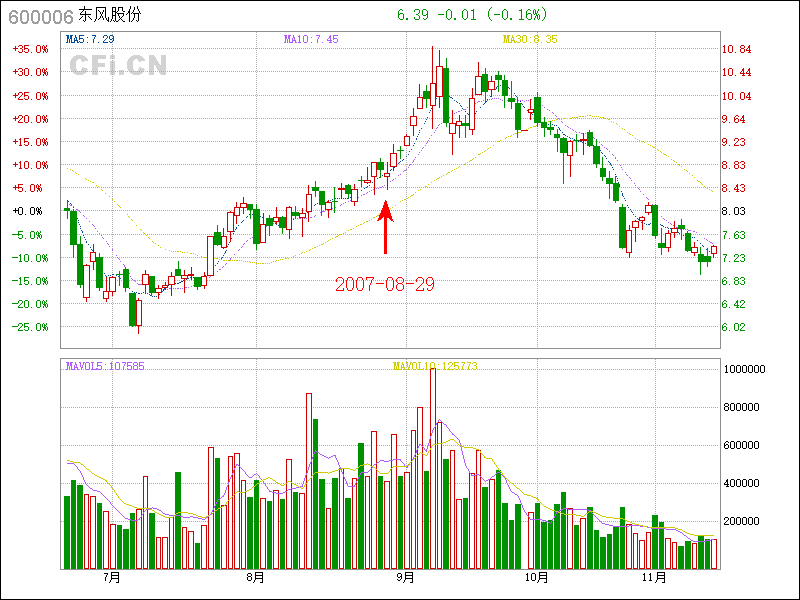The width and height of the screenshot is (800, 600).
Task: Select the stock name 东风股份
Action: click(x=109, y=15)
